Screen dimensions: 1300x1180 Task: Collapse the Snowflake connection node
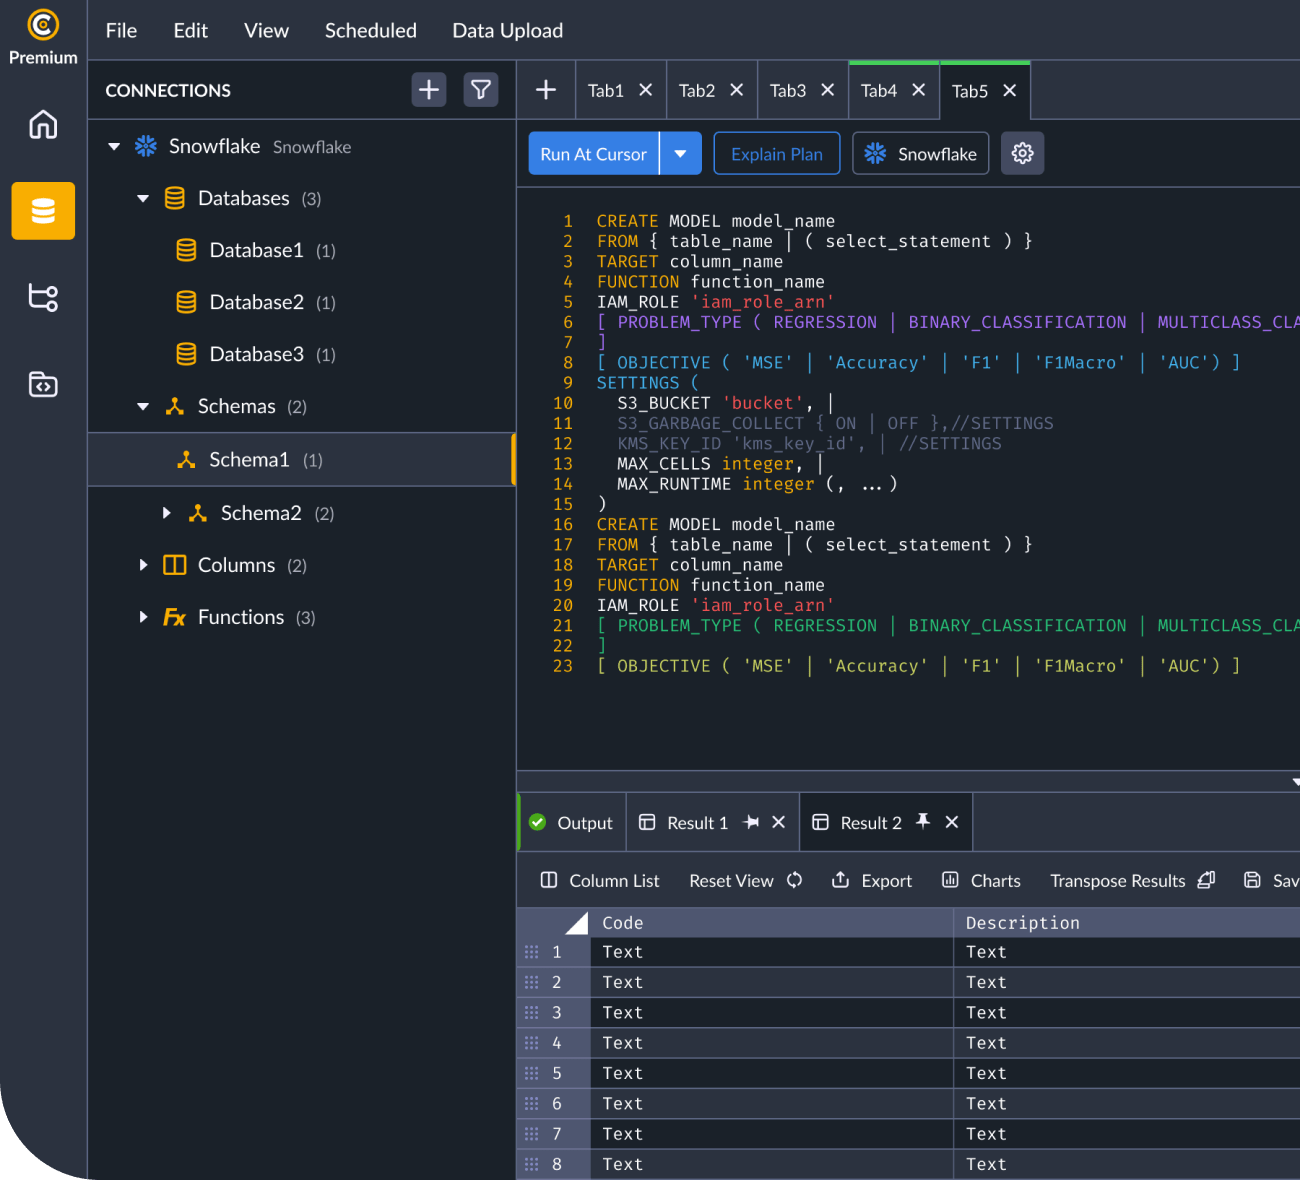pyautogui.click(x=114, y=146)
